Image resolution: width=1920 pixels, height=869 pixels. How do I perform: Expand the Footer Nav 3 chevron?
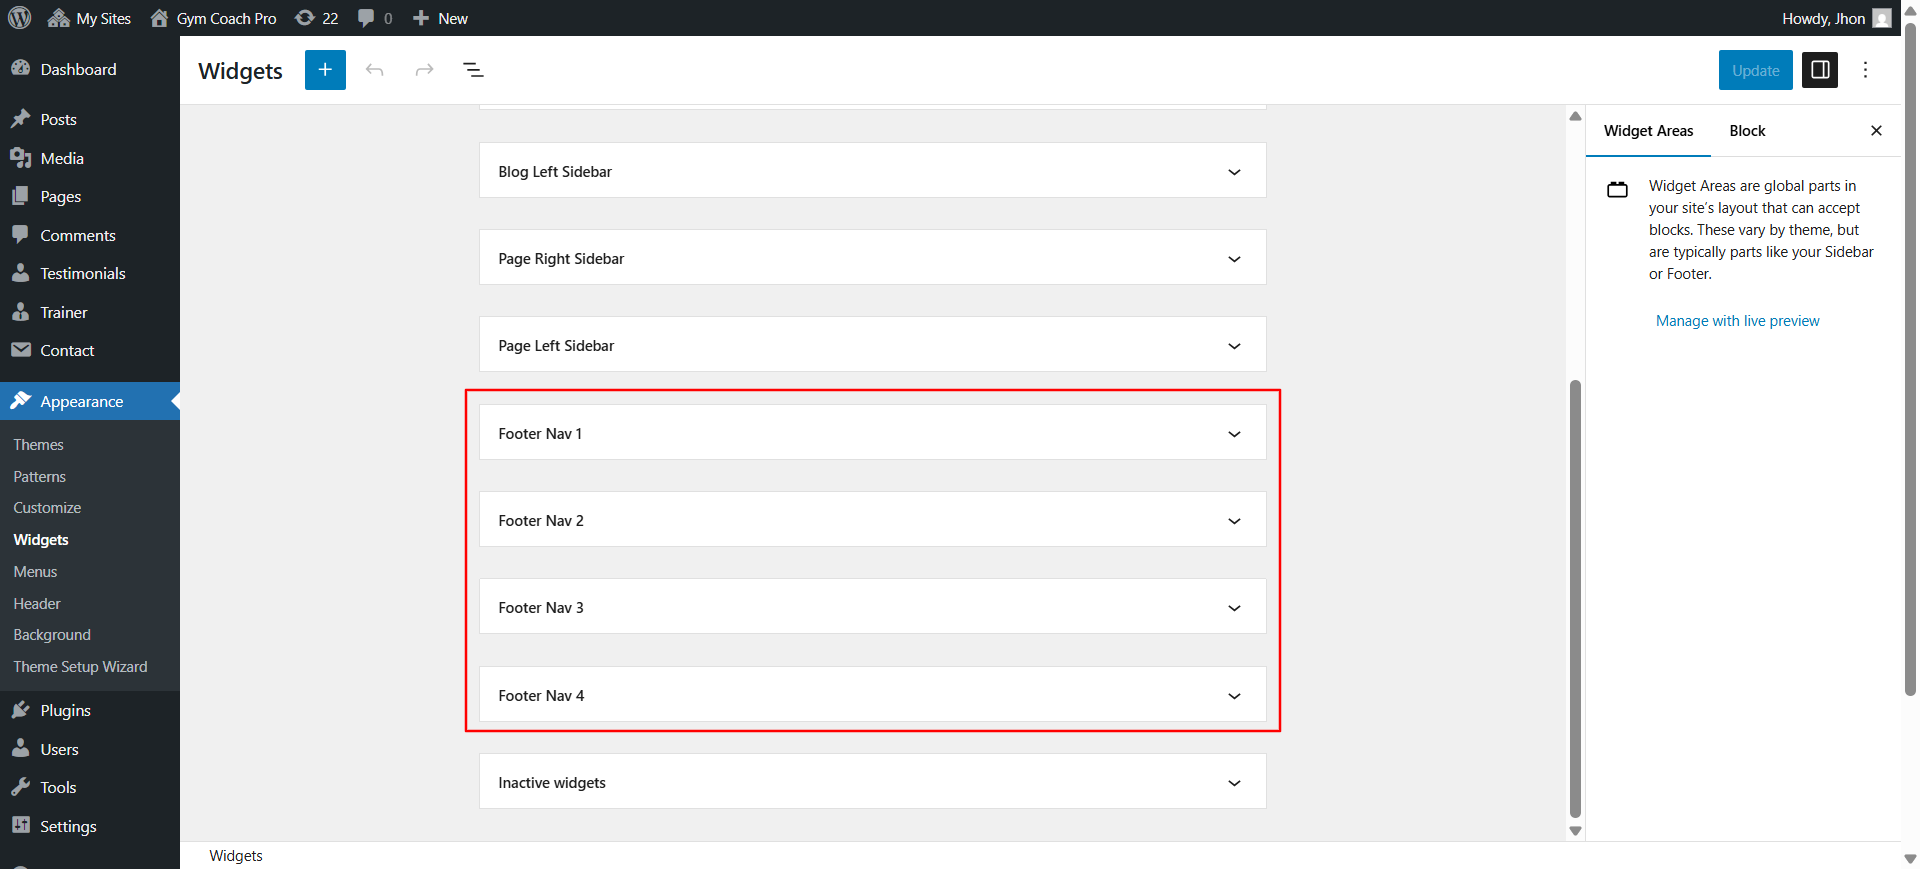[x=1234, y=608]
